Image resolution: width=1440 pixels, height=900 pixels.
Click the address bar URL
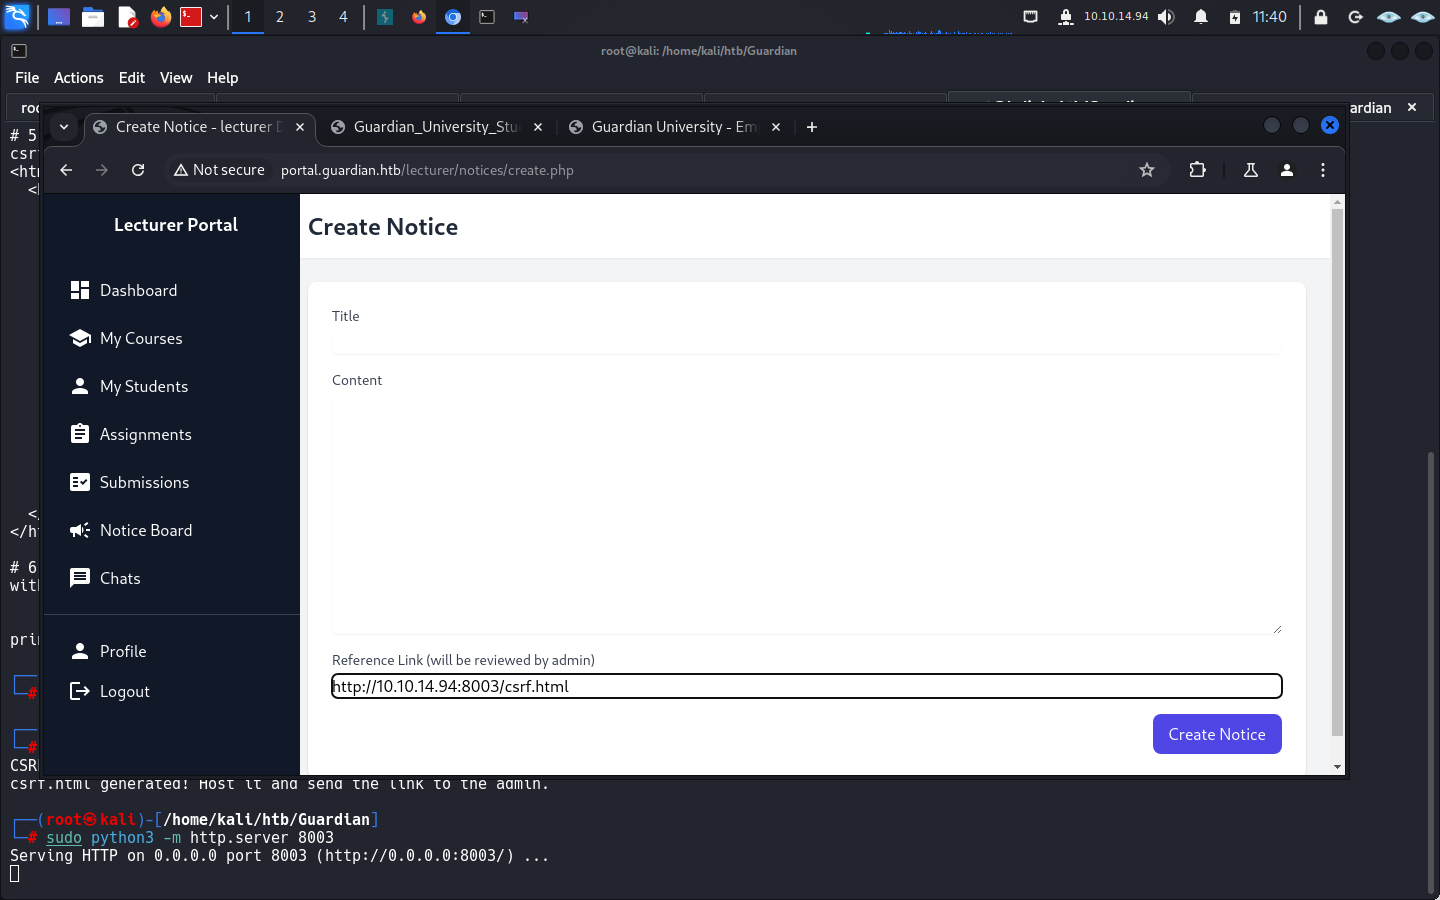(427, 170)
